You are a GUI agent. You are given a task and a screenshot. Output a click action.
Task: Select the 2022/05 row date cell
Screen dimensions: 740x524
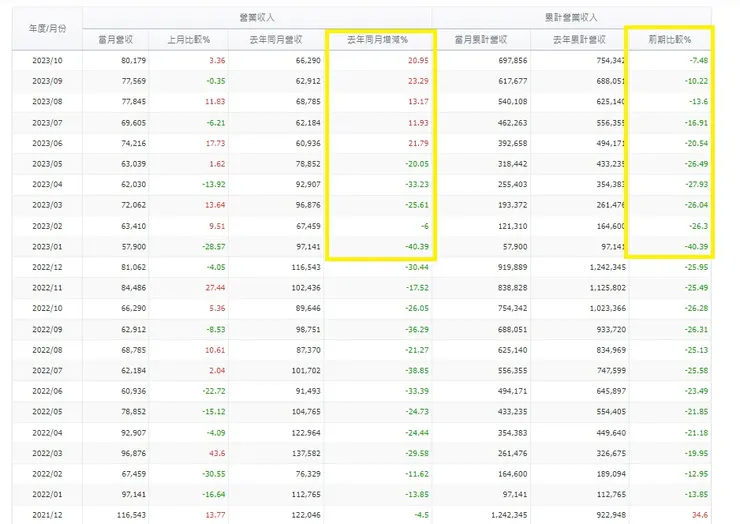coord(47,412)
